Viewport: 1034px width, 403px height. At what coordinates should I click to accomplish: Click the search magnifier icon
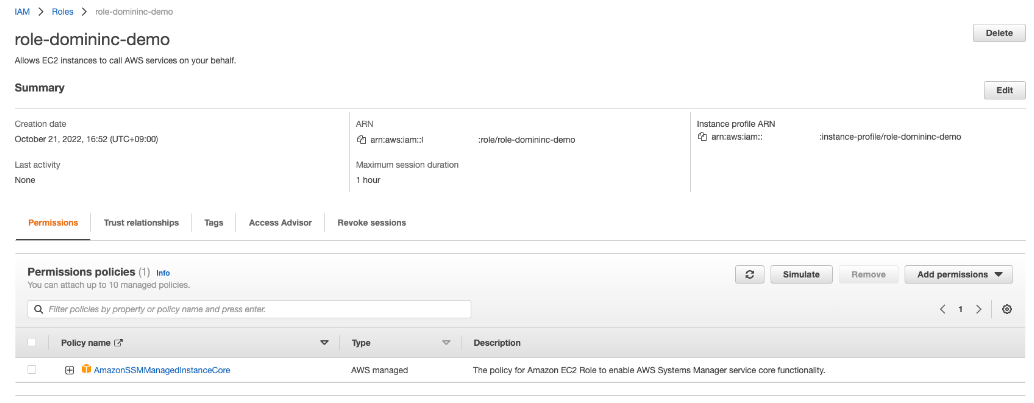pos(38,310)
